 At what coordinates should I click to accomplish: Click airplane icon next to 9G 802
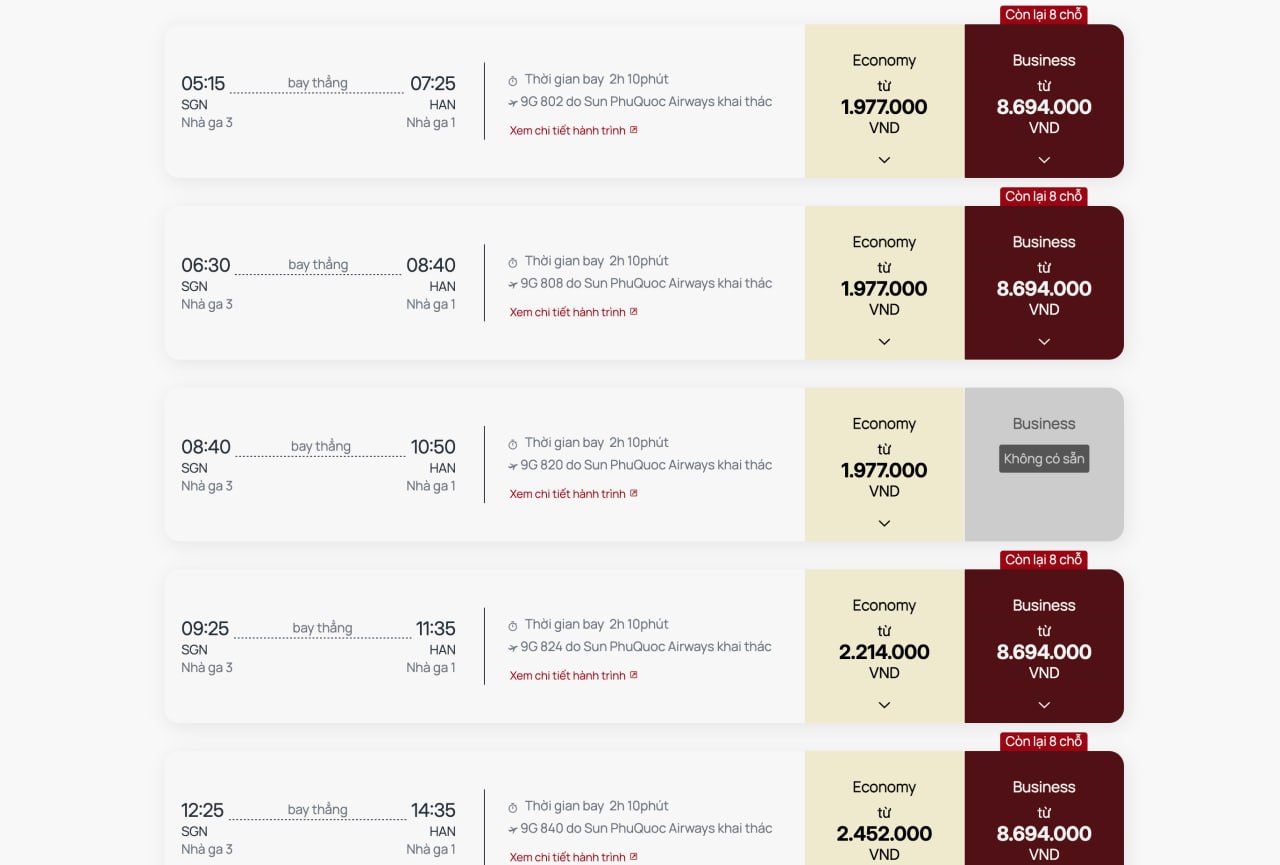(513, 102)
